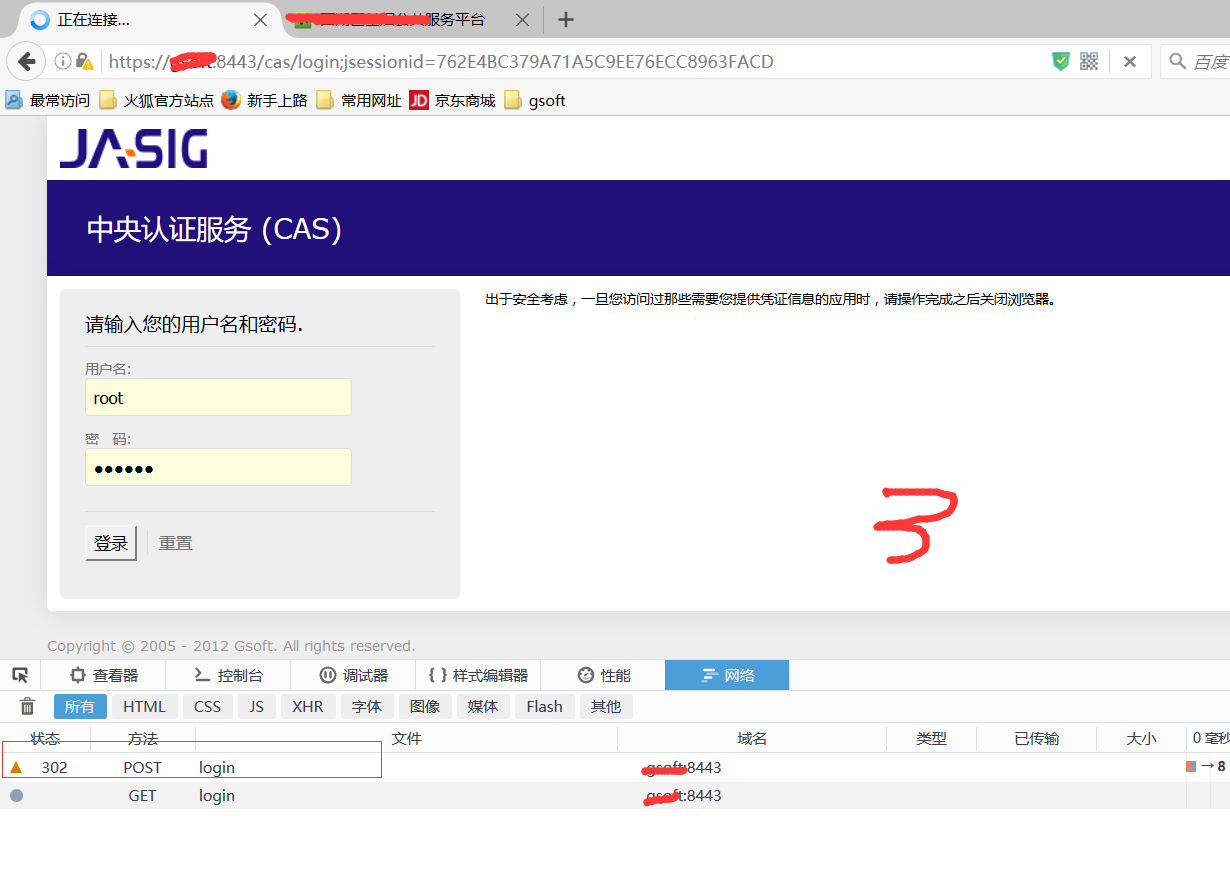Screen dimensions: 1230x880
Task: Toggle the Flash network filter
Action: (x=545, y=706)
